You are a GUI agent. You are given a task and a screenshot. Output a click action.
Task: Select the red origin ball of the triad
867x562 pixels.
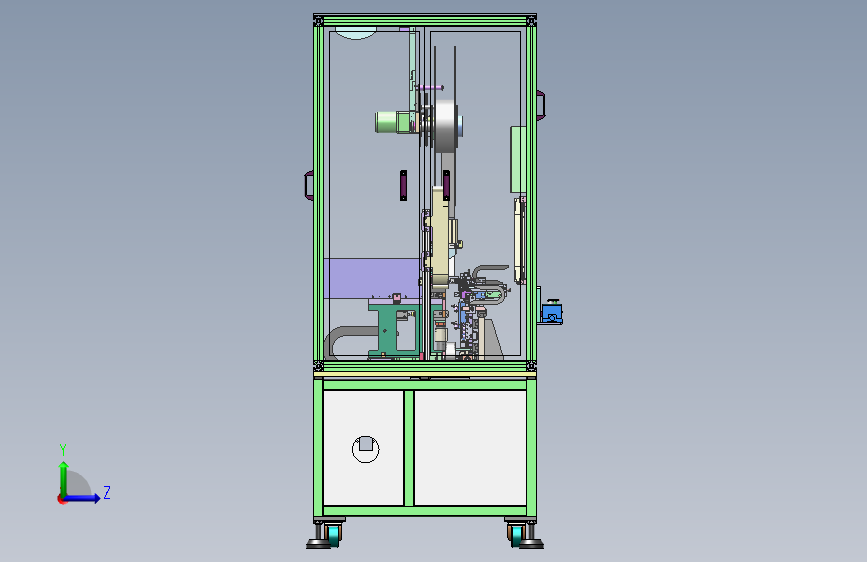point(61,499)
